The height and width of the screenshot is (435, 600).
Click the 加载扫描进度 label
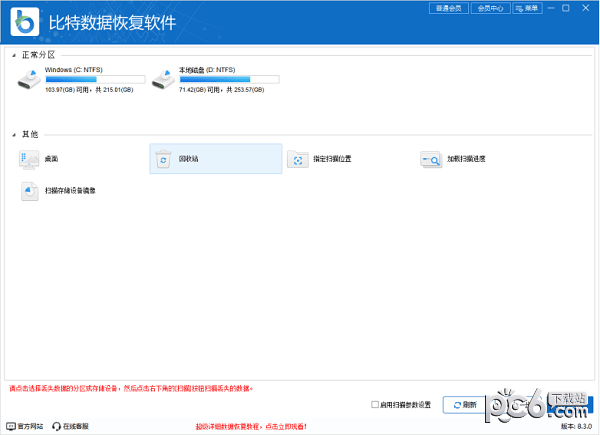pyautogui.click(x=466, y=159)
